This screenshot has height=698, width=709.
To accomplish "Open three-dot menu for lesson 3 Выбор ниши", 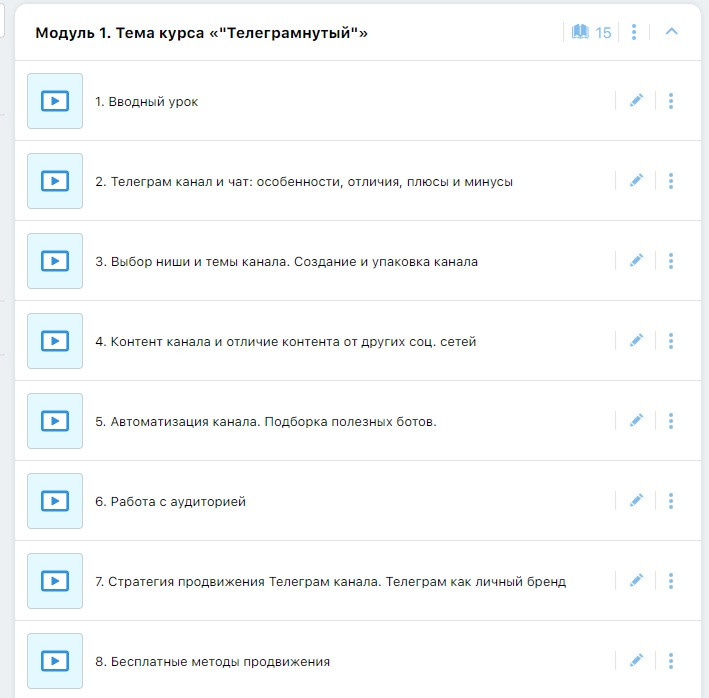I will [671, 261].
